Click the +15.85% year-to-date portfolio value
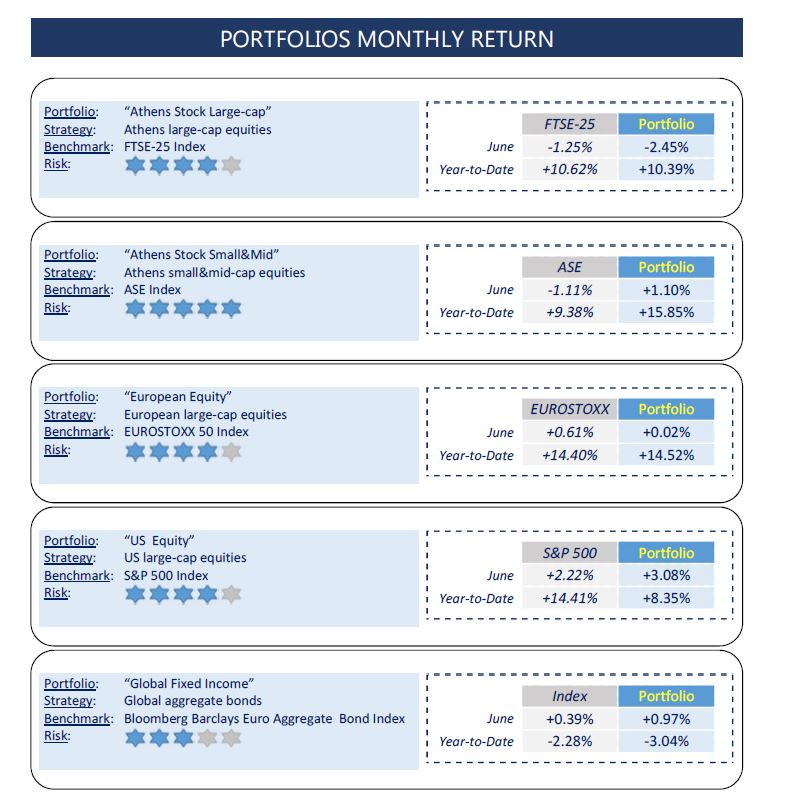The width and height of the screenshot is (800, 812). pyautogui.click(x=666, y=312)
